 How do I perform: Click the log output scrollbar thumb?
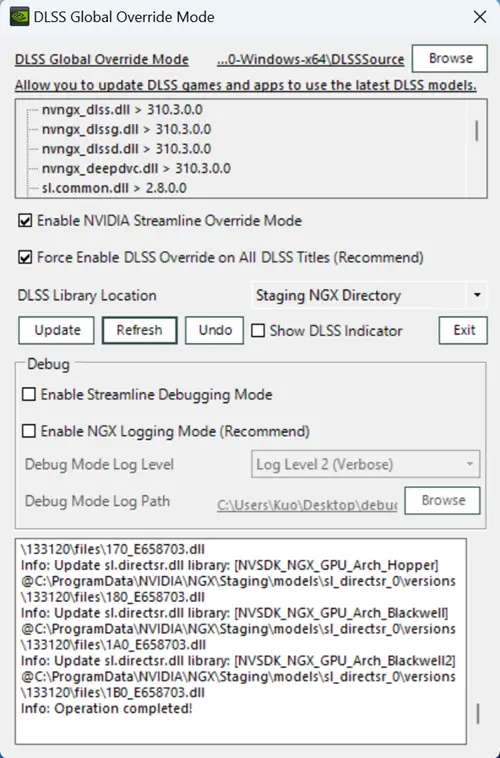click(x=478, y=714)
